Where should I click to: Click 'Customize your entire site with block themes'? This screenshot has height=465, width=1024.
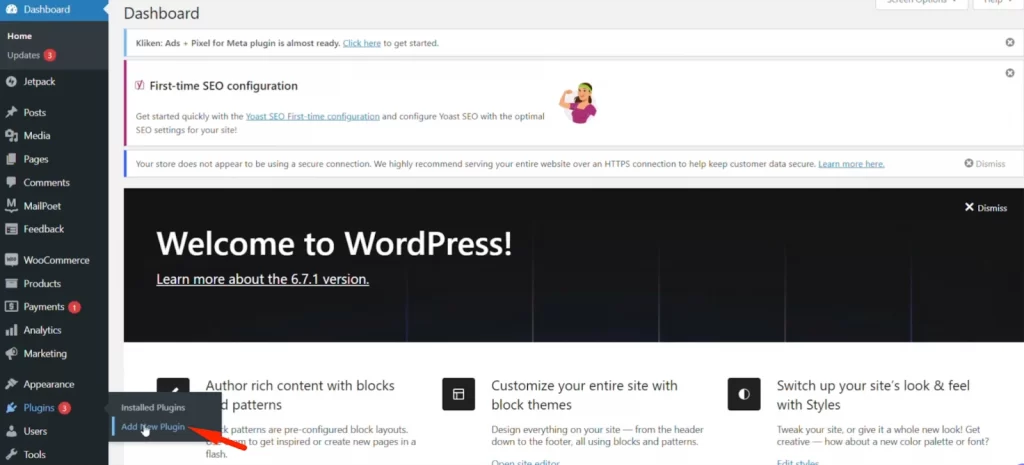pyautogui.click(x=584, y=395)
